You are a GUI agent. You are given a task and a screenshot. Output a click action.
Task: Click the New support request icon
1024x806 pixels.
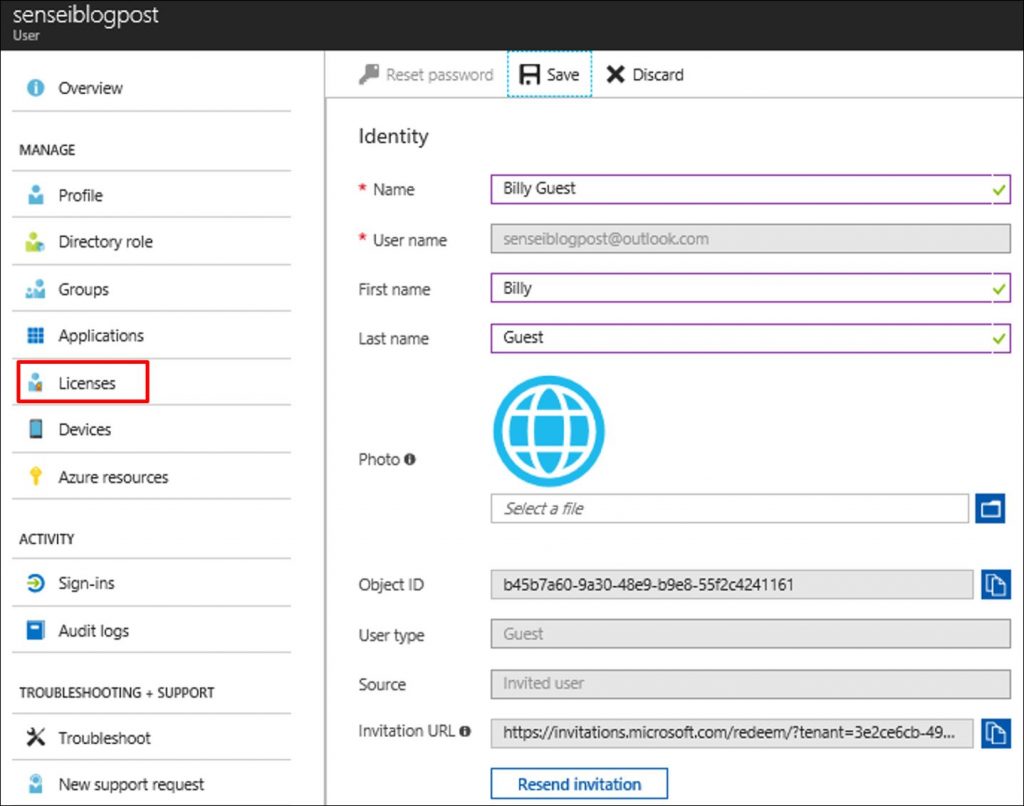pos(35,784)
